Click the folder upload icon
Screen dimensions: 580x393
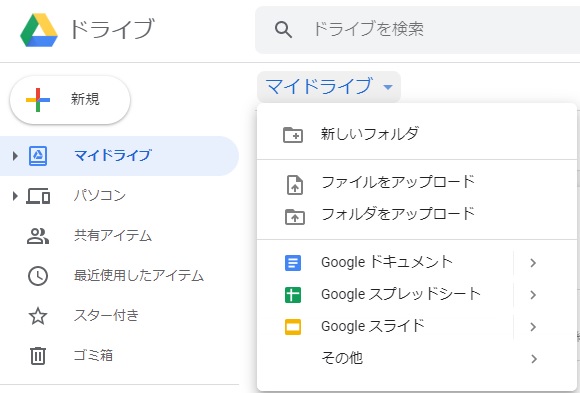pos(295,217)
